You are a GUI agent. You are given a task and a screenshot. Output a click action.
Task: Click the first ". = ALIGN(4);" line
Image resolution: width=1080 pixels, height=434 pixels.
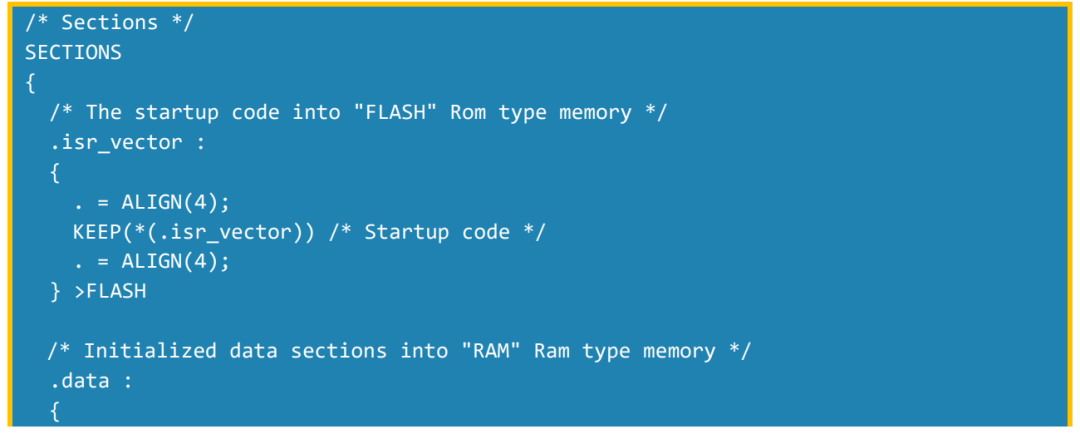(x=152, y=203)
